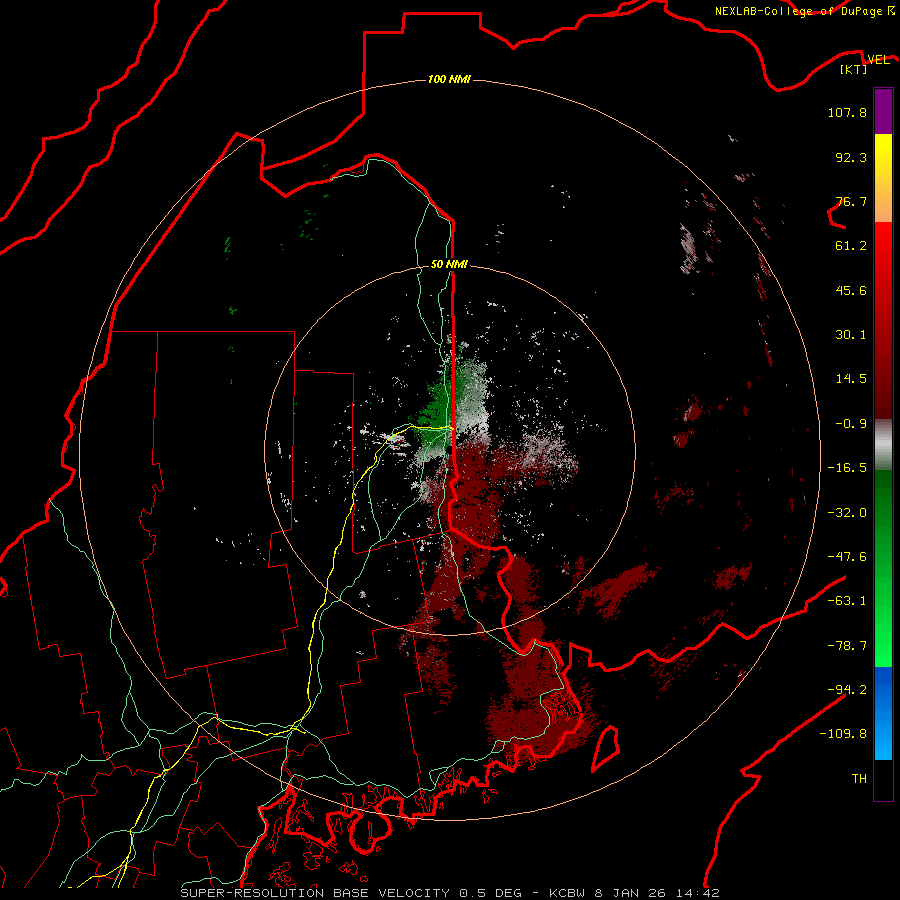Image resolution: width=900 pixels, height=900 pixels.
Task: Select the -47.6 velocity scale label
Action: point(847,557)
